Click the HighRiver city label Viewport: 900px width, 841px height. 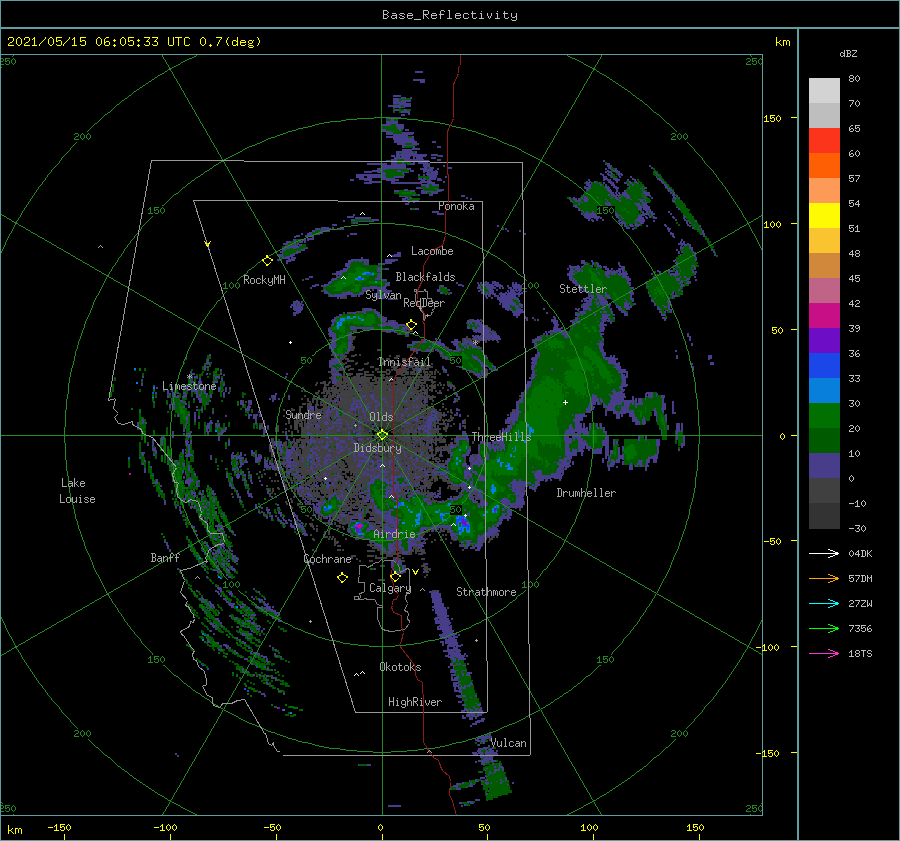(x=415, y=702)
